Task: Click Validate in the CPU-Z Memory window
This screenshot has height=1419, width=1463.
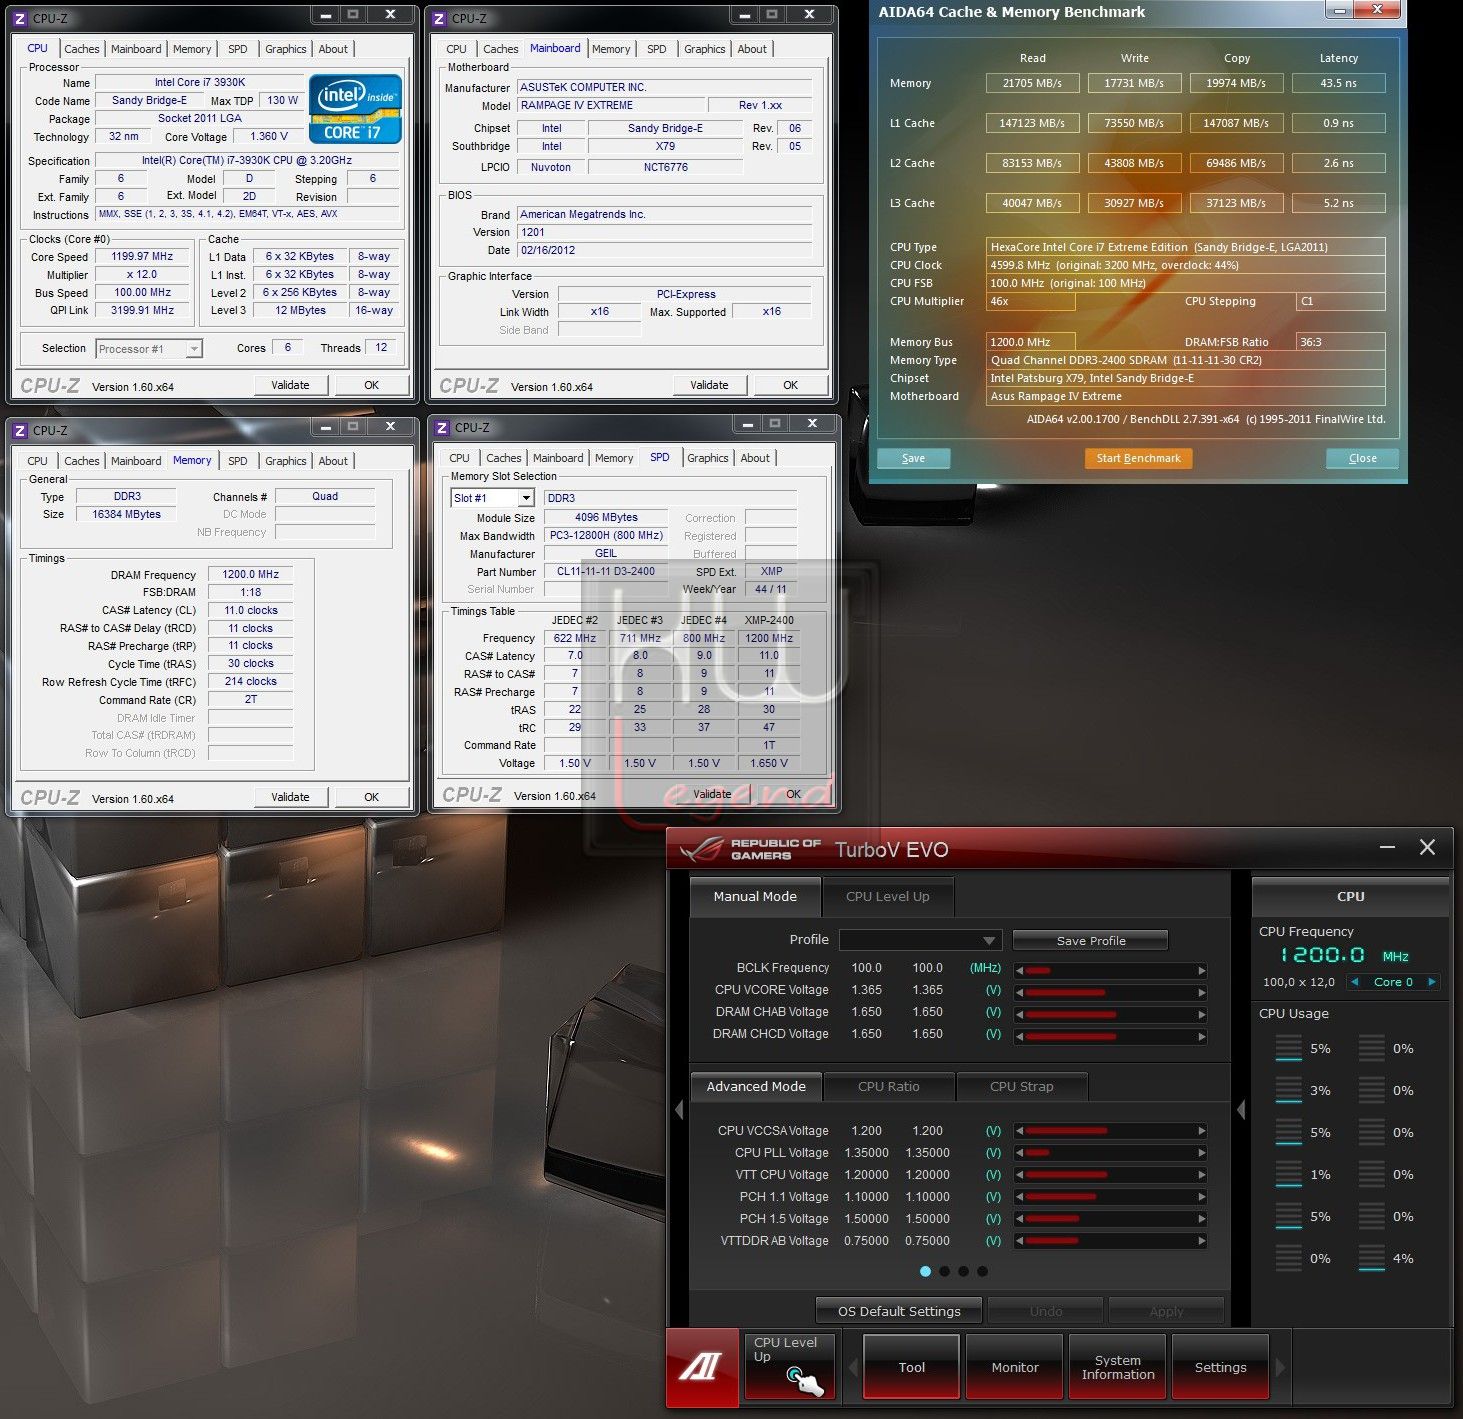Action: click(x=290, y=797)
